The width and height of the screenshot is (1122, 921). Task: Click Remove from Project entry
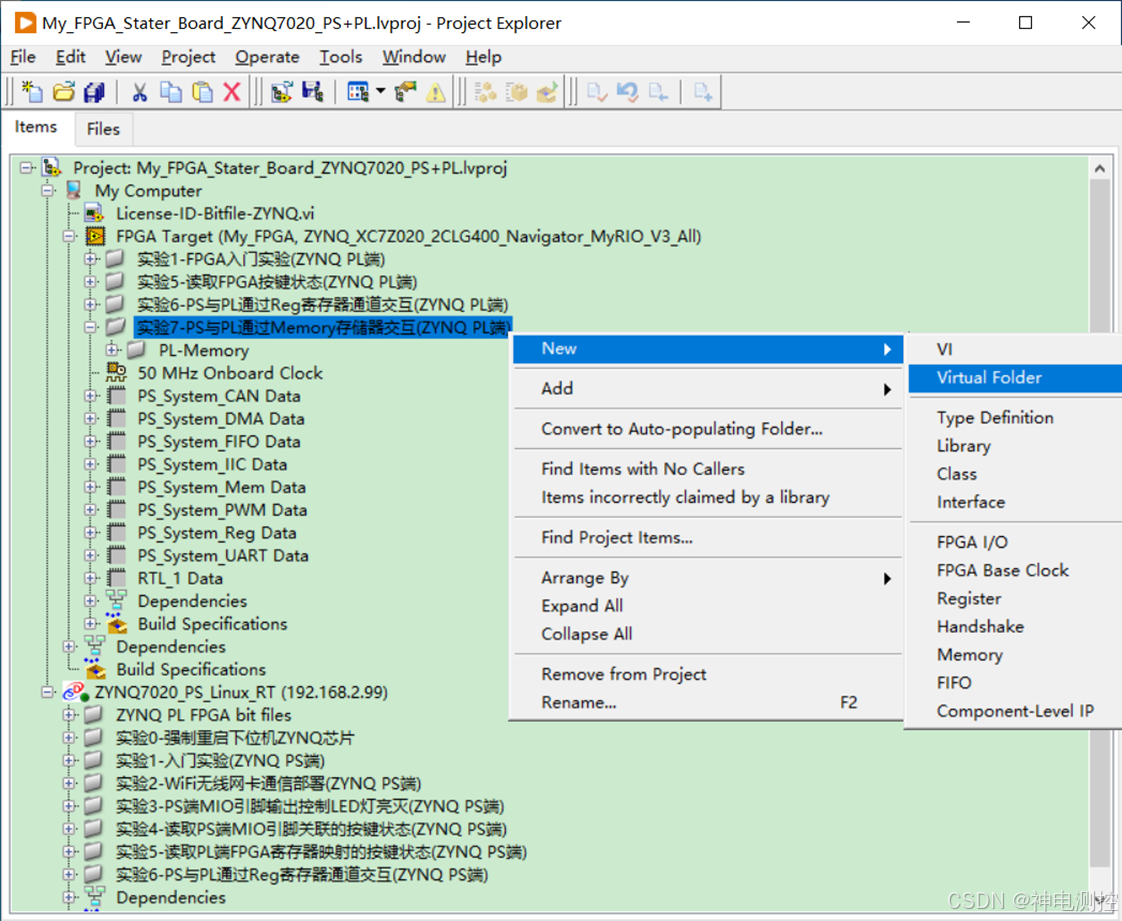(708, 674)
